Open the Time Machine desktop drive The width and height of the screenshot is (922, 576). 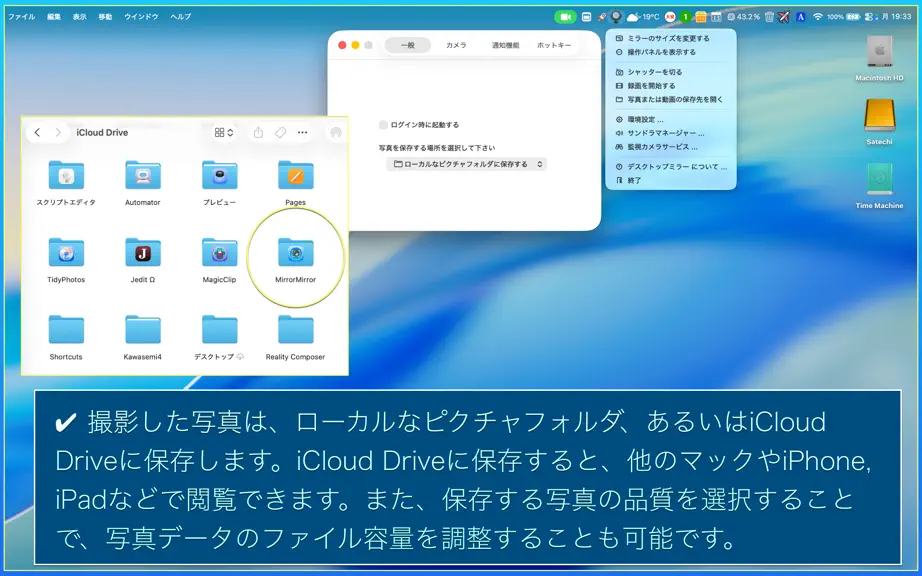(x=879, y=185)
